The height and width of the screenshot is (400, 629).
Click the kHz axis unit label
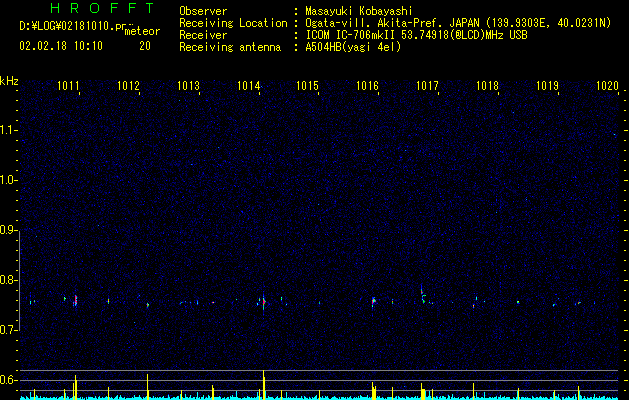pos(9,81)
